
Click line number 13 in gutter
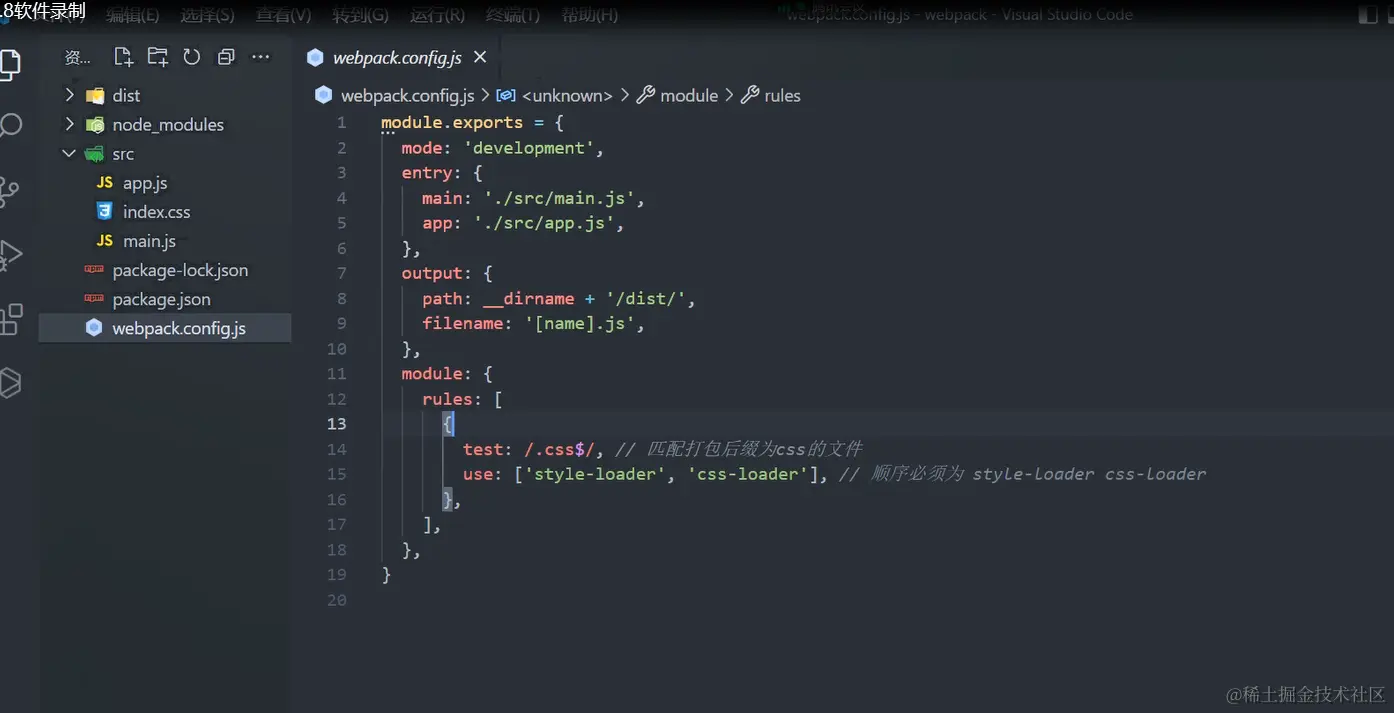[337, 424]
